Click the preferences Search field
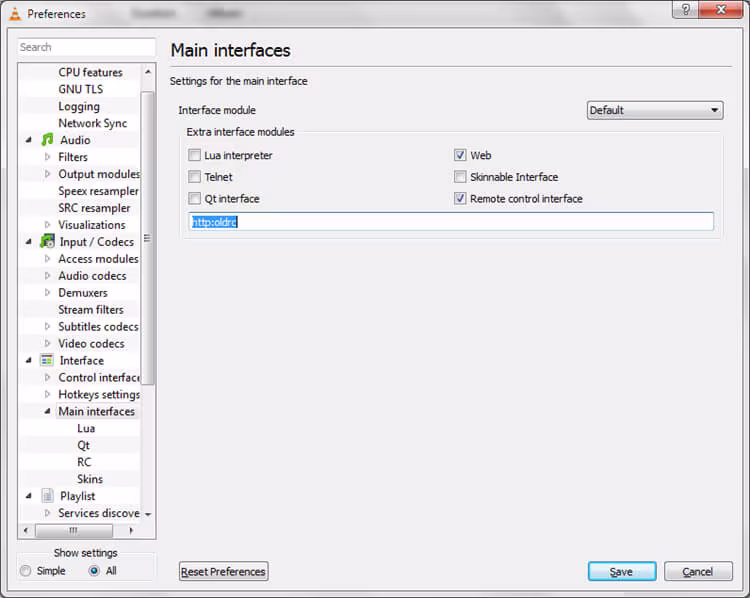 pyautogui.click(x=87, y=47)
